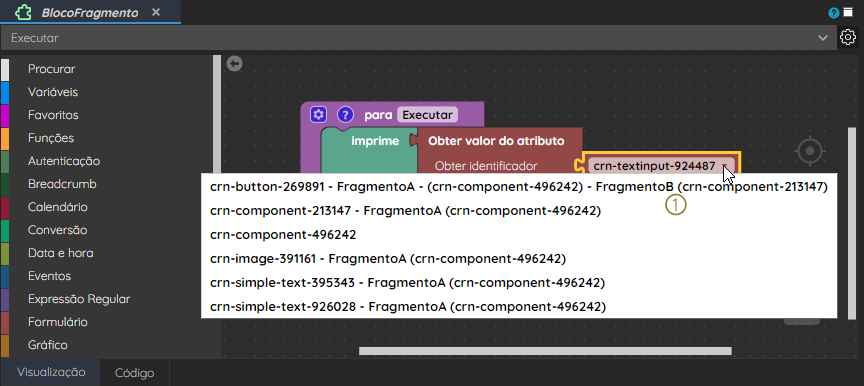Open the Visualização tab
864x386 pixels.
(x=51, y=372)
